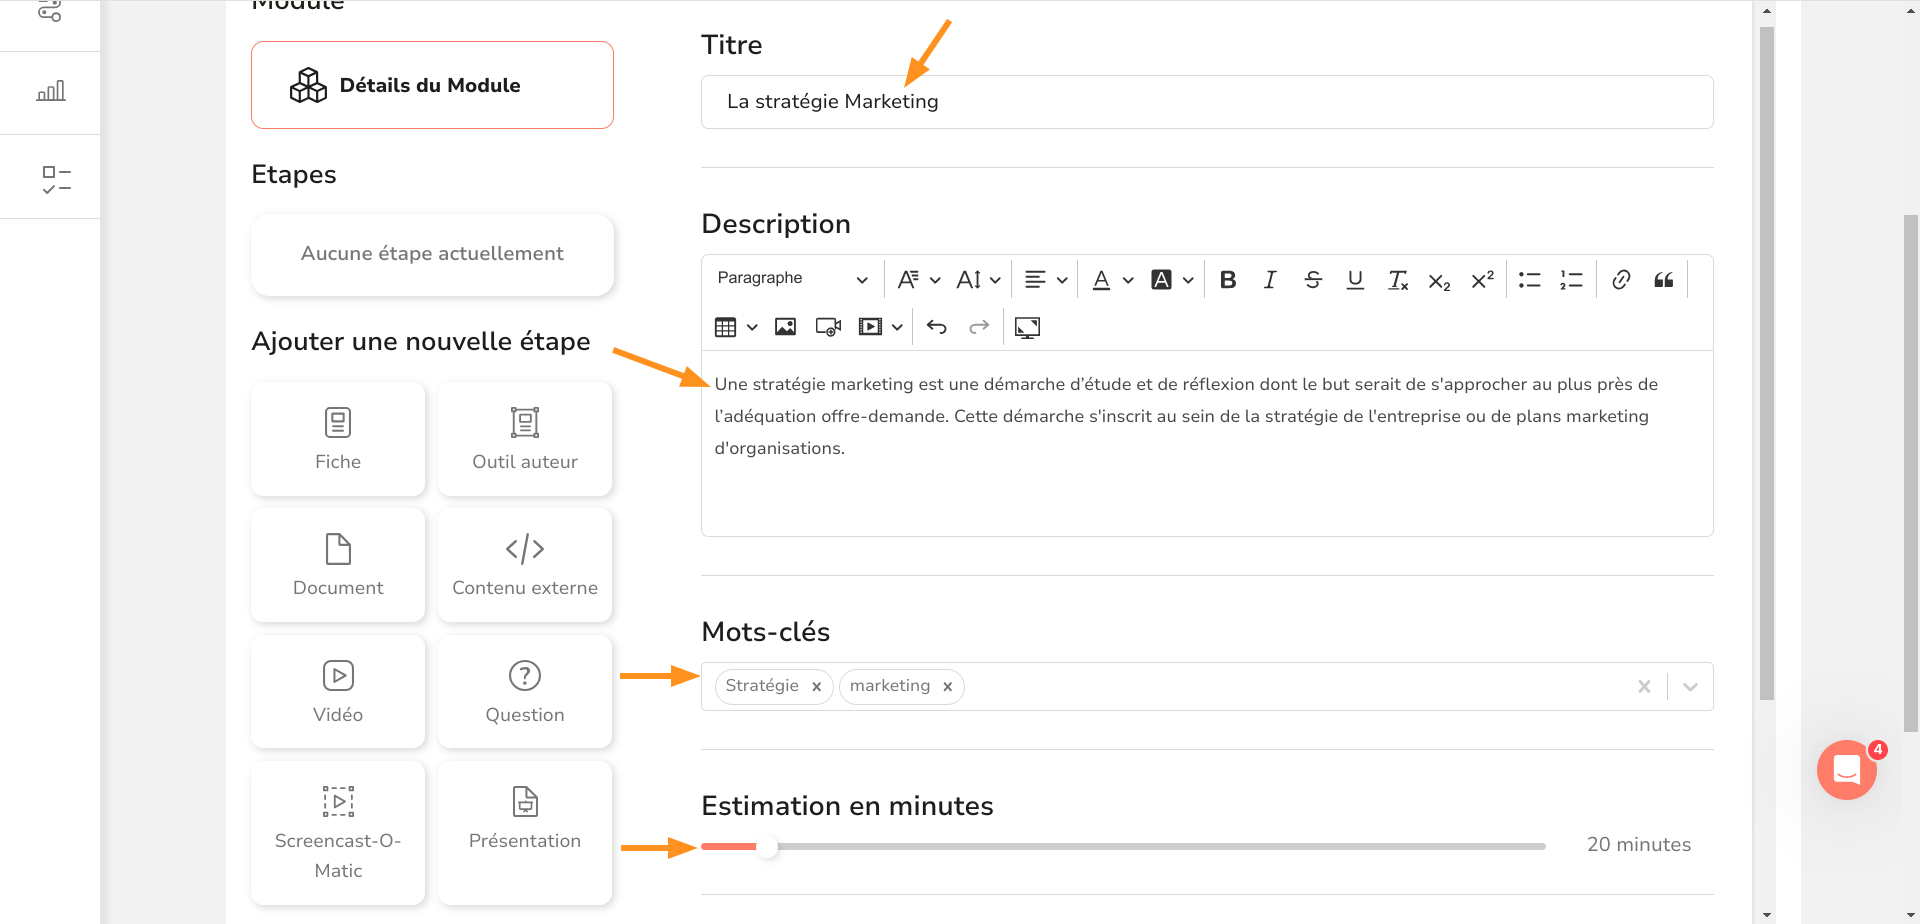
Task: Remove text formatting using the Tx icon
Action: [1397, 280]
